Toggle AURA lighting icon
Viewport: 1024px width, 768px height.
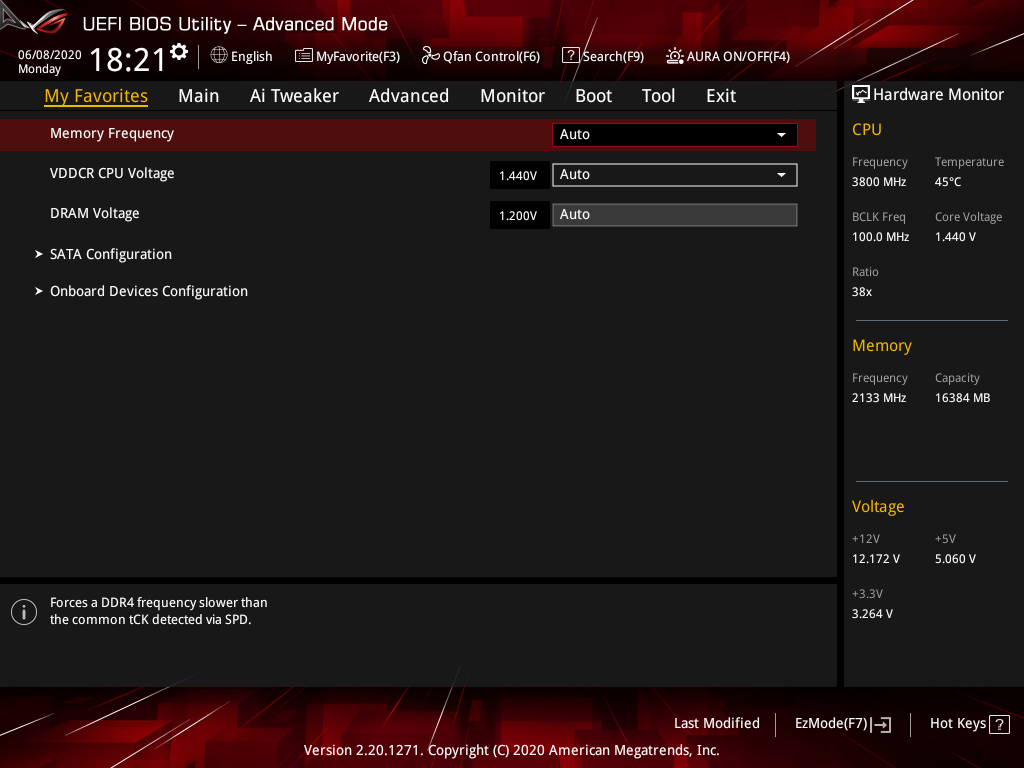pyautogui.click(x=675, y=56)
